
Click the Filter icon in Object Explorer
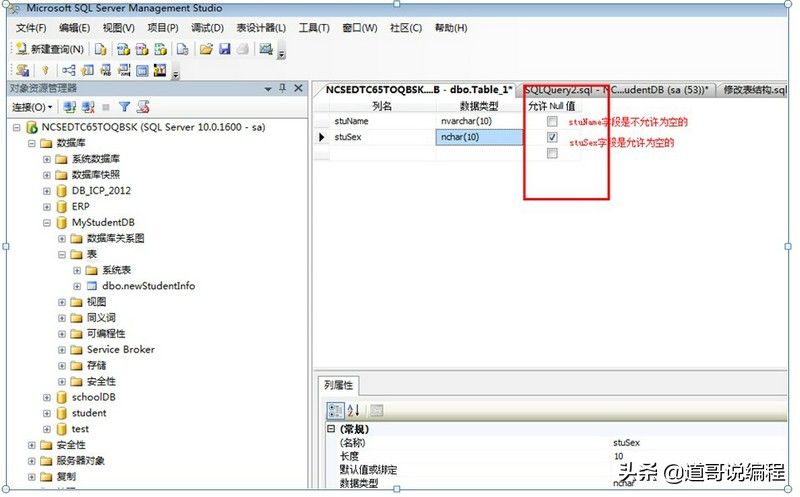[124, 106]
